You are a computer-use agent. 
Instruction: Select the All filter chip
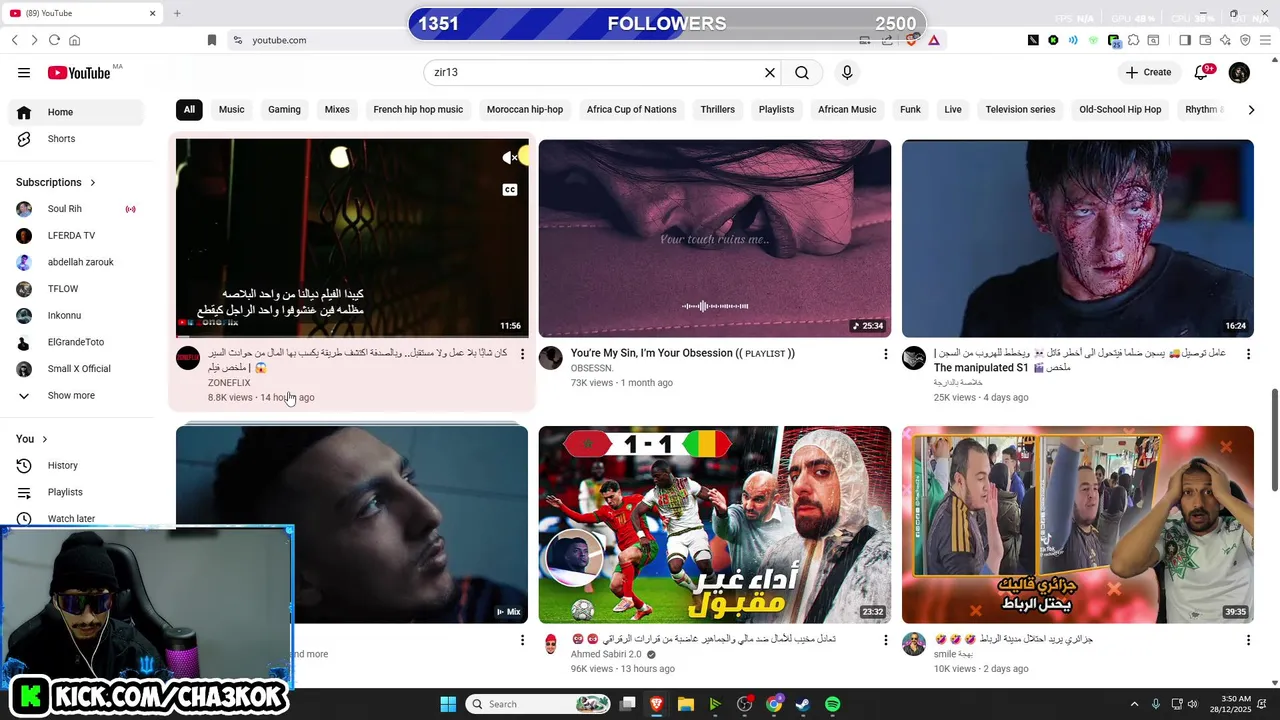(x=189, y=110)
